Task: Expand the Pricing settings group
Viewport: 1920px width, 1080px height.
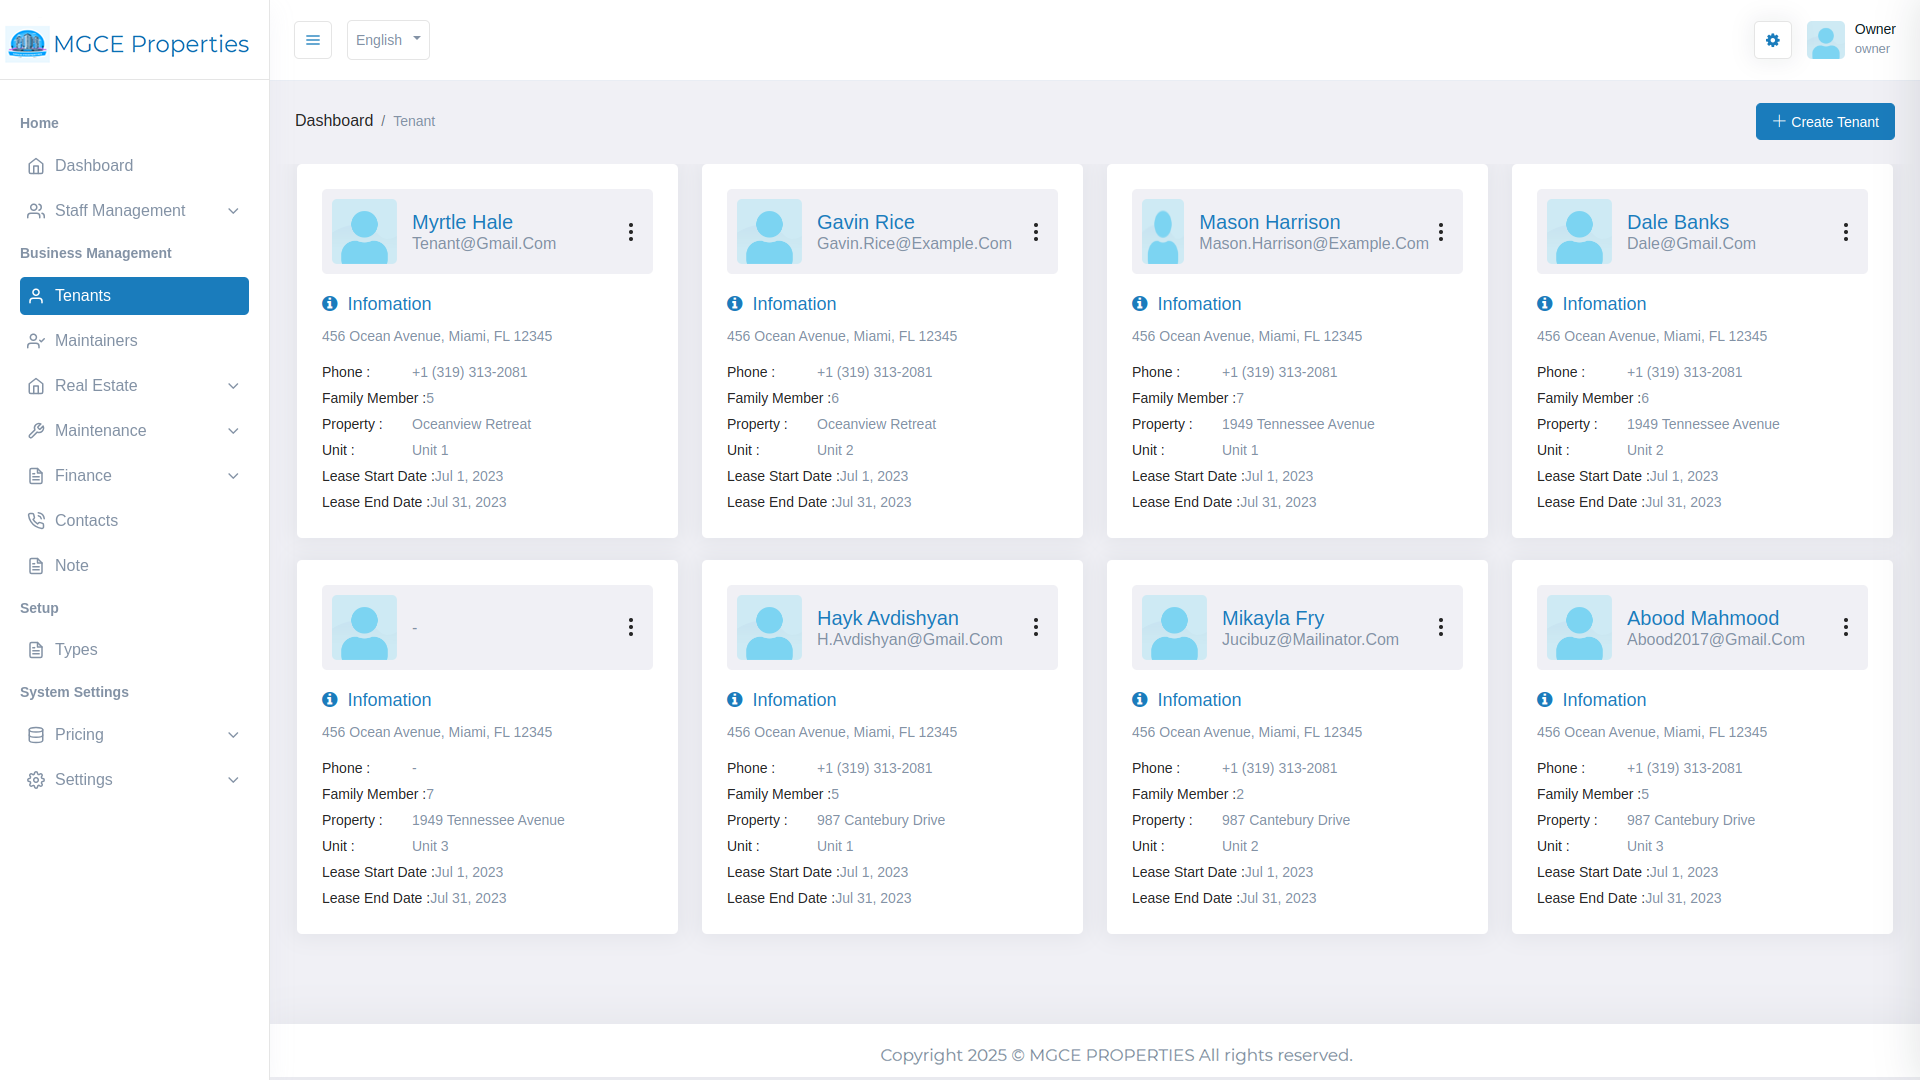Action: click(x=134, y=735)
